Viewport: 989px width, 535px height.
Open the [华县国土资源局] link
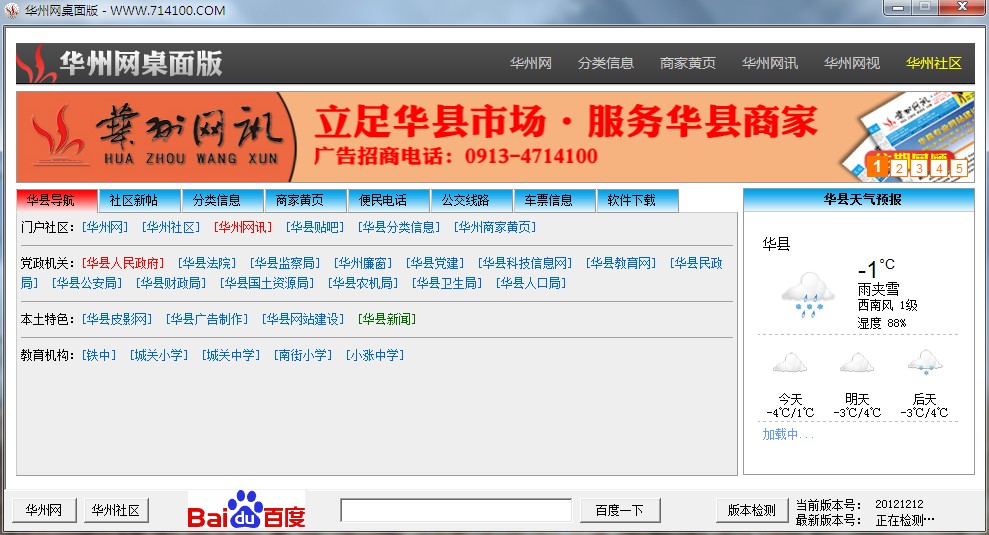pos(267,283)
